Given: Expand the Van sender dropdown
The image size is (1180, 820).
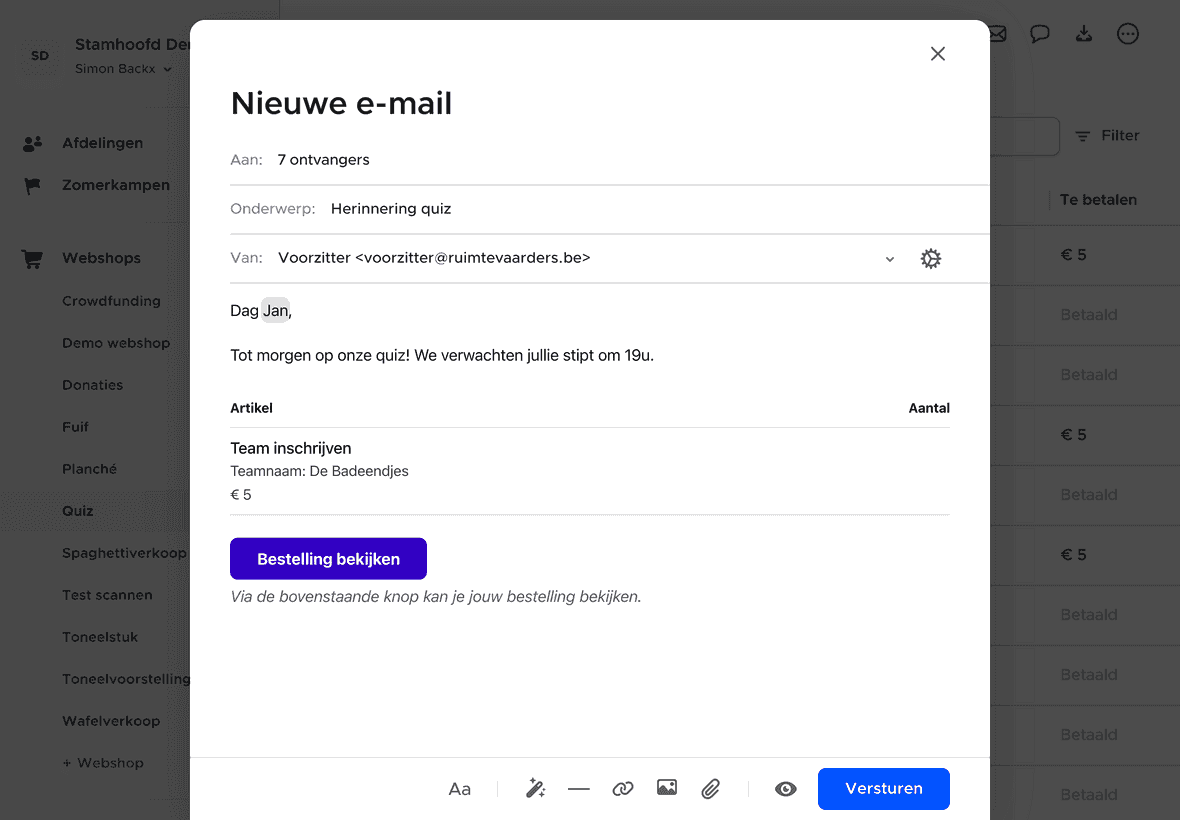Looking at the screenshot, I should point(890,259).
